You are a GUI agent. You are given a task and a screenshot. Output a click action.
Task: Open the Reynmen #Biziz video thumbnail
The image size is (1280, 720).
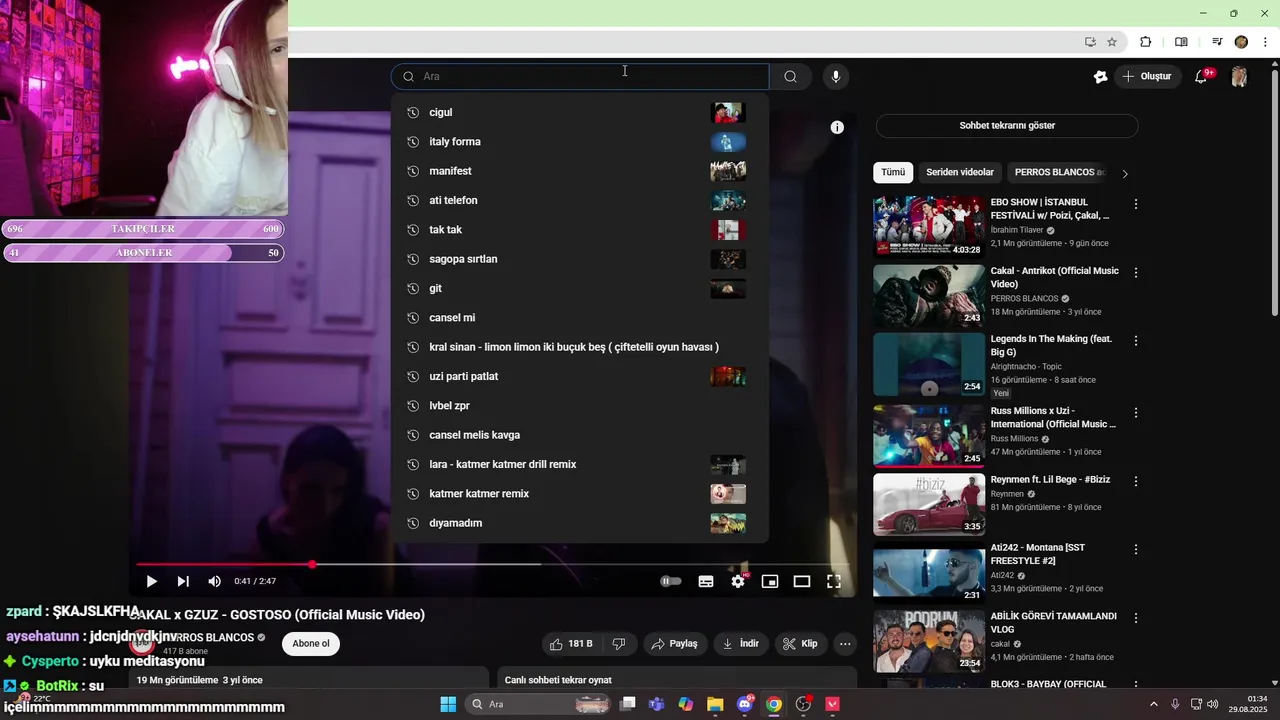pos(929,505)
